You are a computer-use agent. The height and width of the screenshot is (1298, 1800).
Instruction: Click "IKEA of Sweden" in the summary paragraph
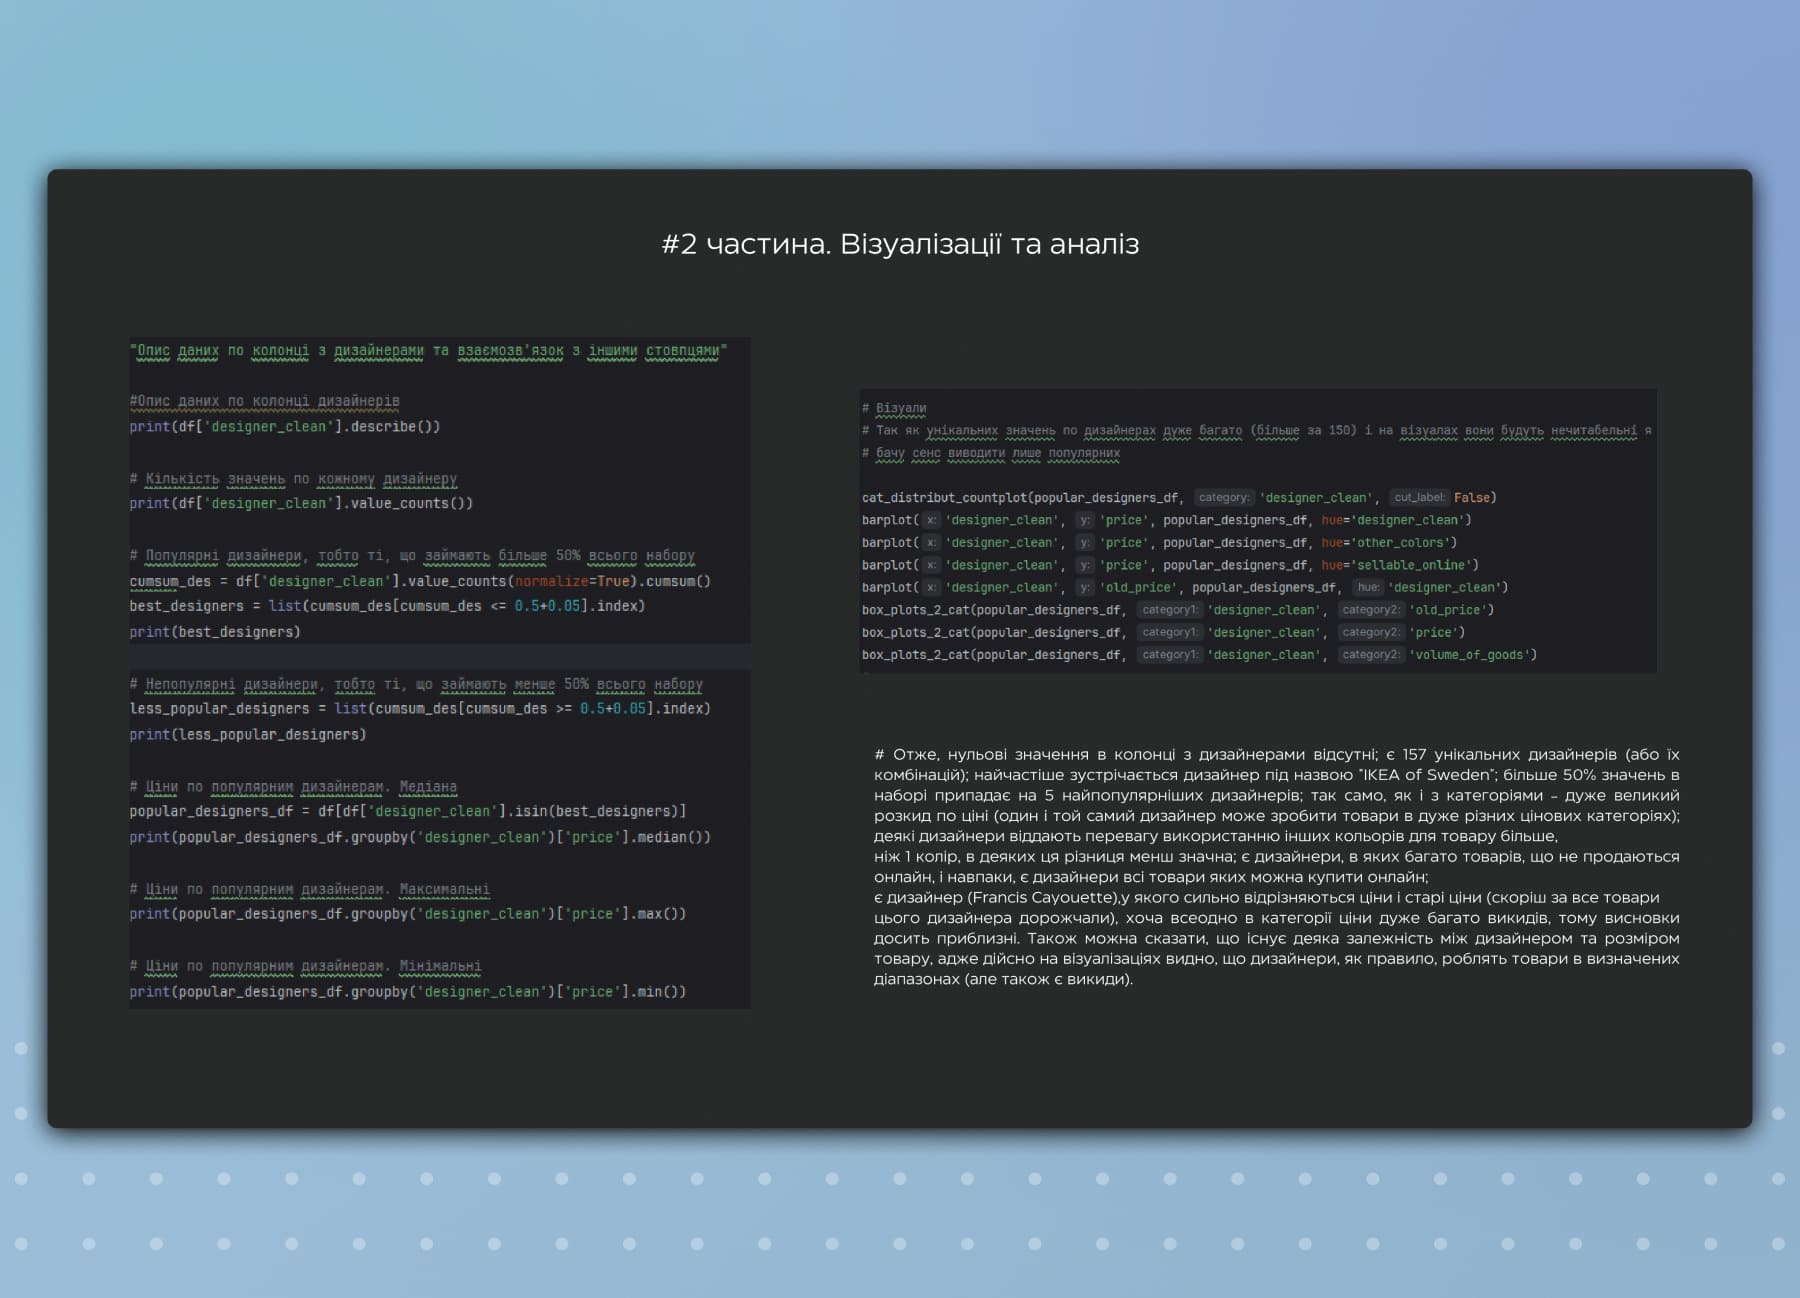pos(1427,775)
